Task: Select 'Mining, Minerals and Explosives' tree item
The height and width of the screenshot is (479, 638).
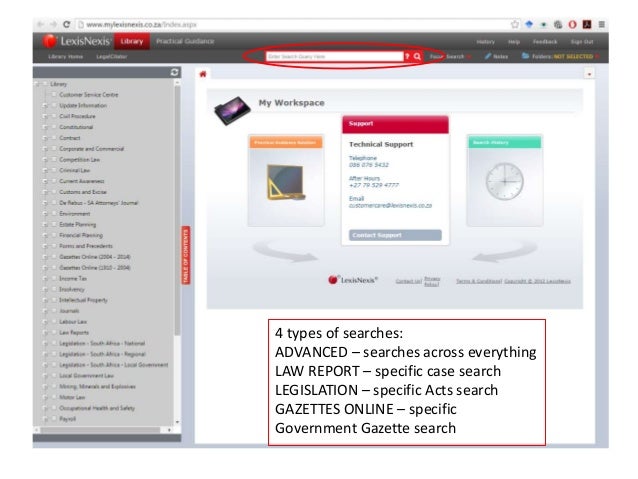Action: tap(97, 387)
